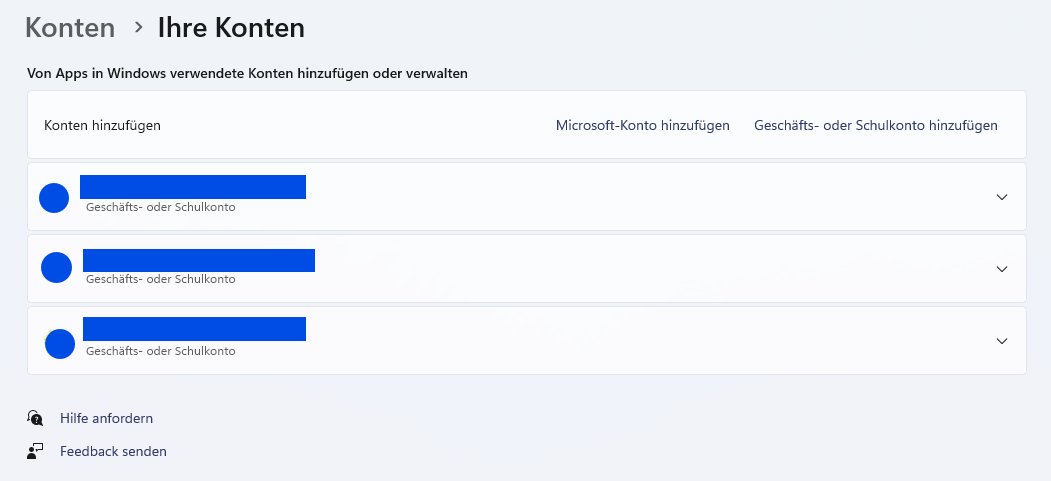Click the first account's redacted name

(193, 187)
